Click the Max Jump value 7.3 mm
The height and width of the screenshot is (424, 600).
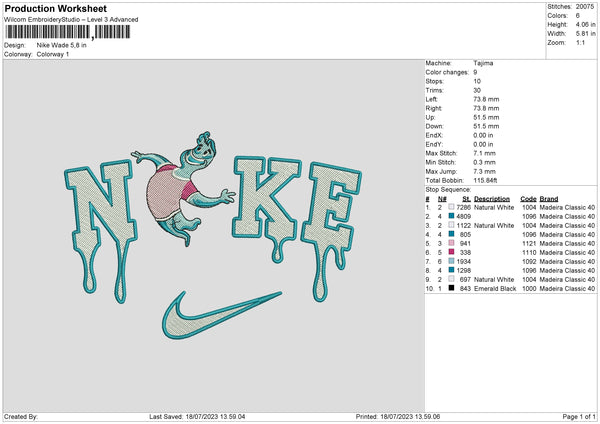[x=484, y=171]
